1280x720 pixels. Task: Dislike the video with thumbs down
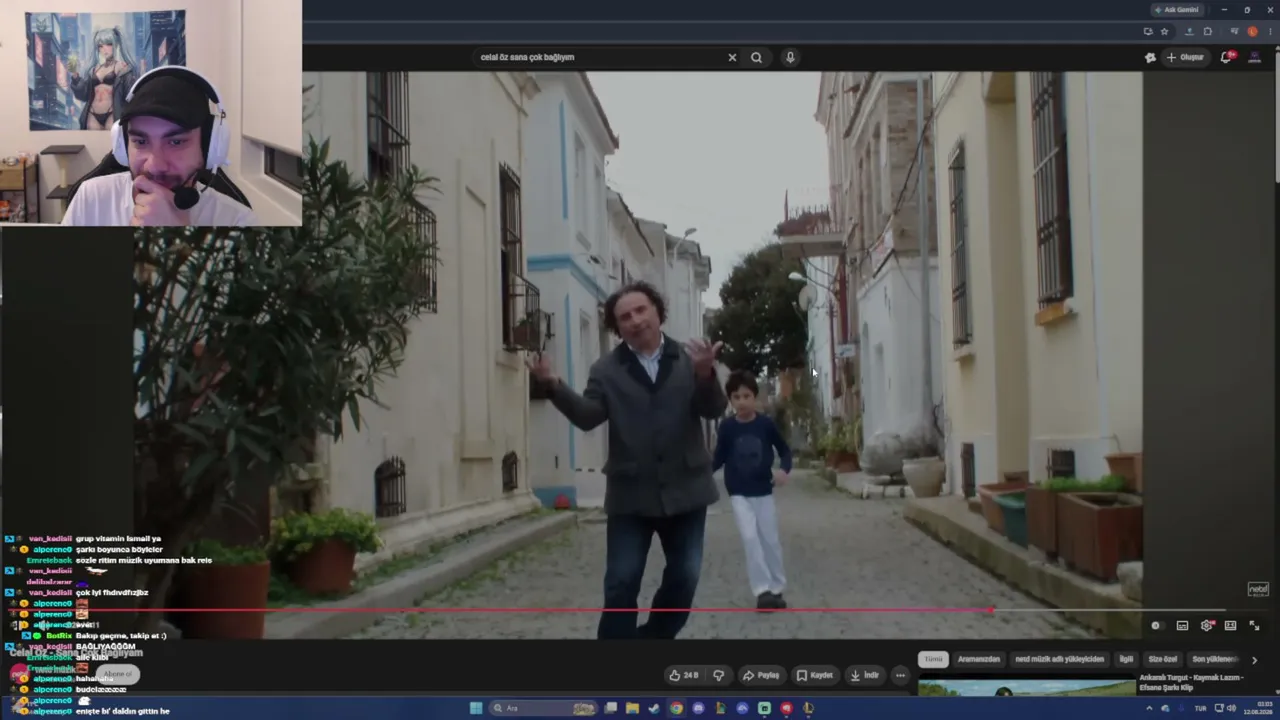point(718,675)
